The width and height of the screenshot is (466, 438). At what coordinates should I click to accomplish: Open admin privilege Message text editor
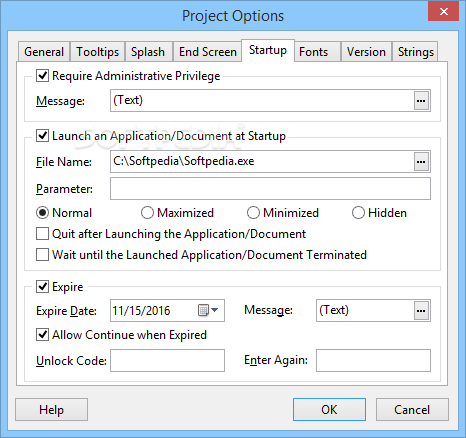coord(421,101)
